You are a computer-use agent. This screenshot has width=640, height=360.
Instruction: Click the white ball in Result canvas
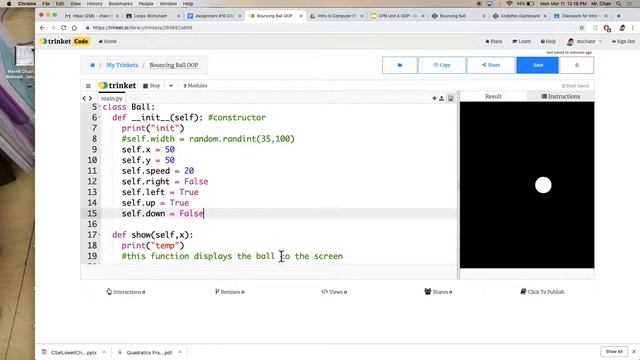pyautogui.click(x=543, y=185)
